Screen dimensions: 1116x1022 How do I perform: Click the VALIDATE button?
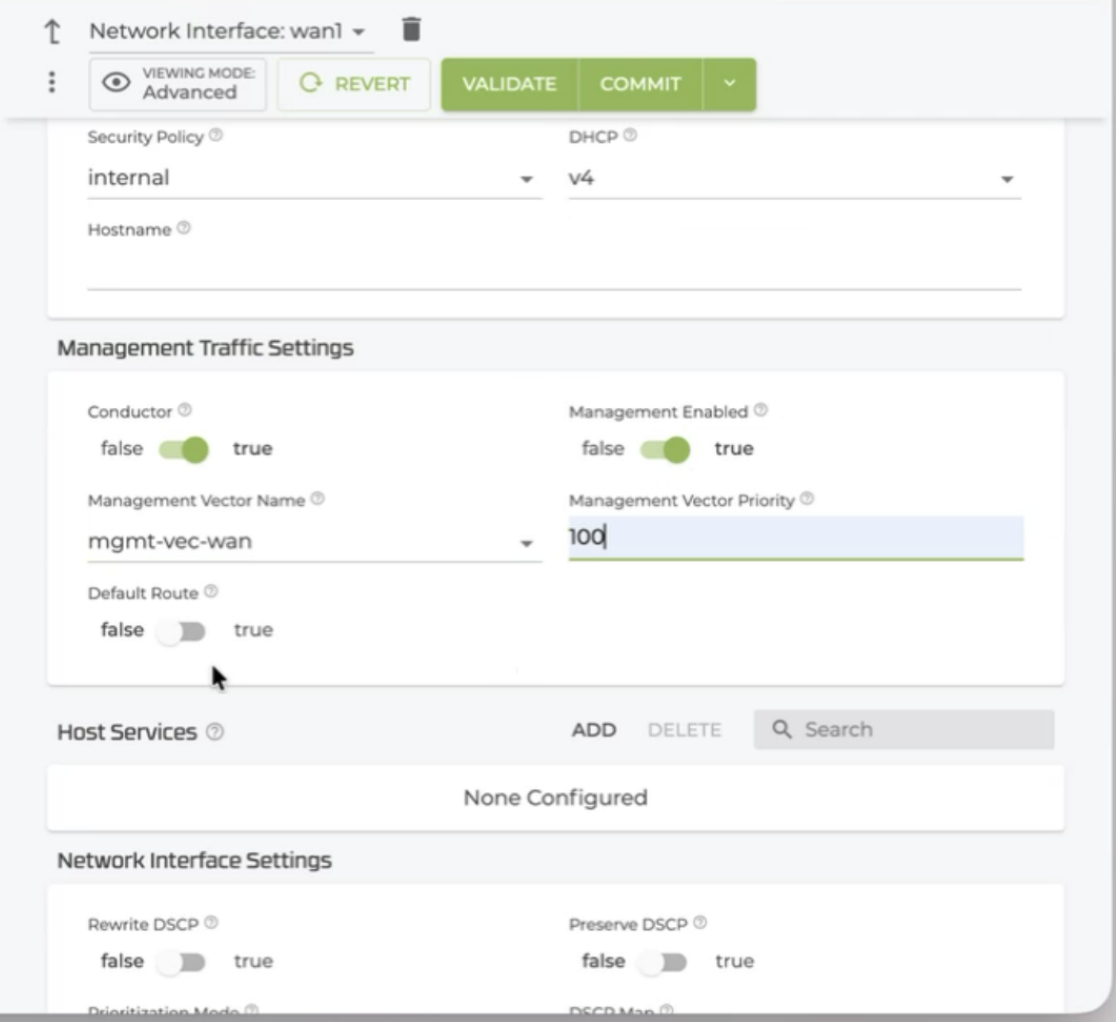pyautogui.click(x=510, y=84)
